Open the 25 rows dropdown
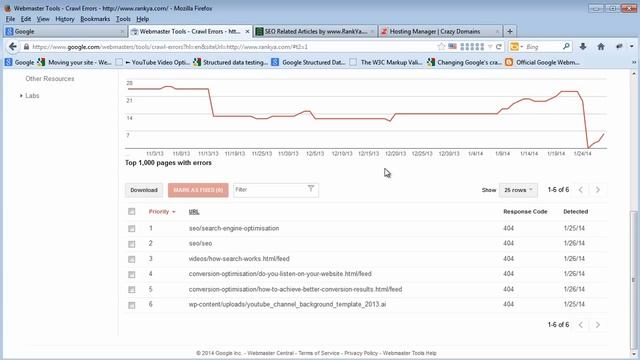This screenshot has height=360, width=640. click(518, 190)
